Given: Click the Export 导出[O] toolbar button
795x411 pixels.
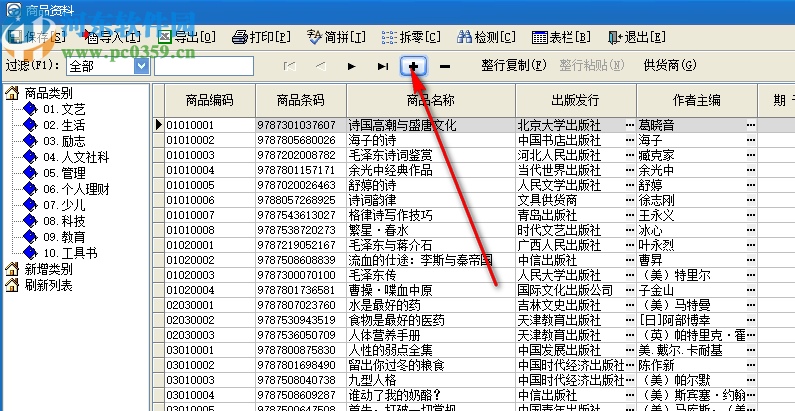Looking at the screenshot, I should tap(187, 37).
